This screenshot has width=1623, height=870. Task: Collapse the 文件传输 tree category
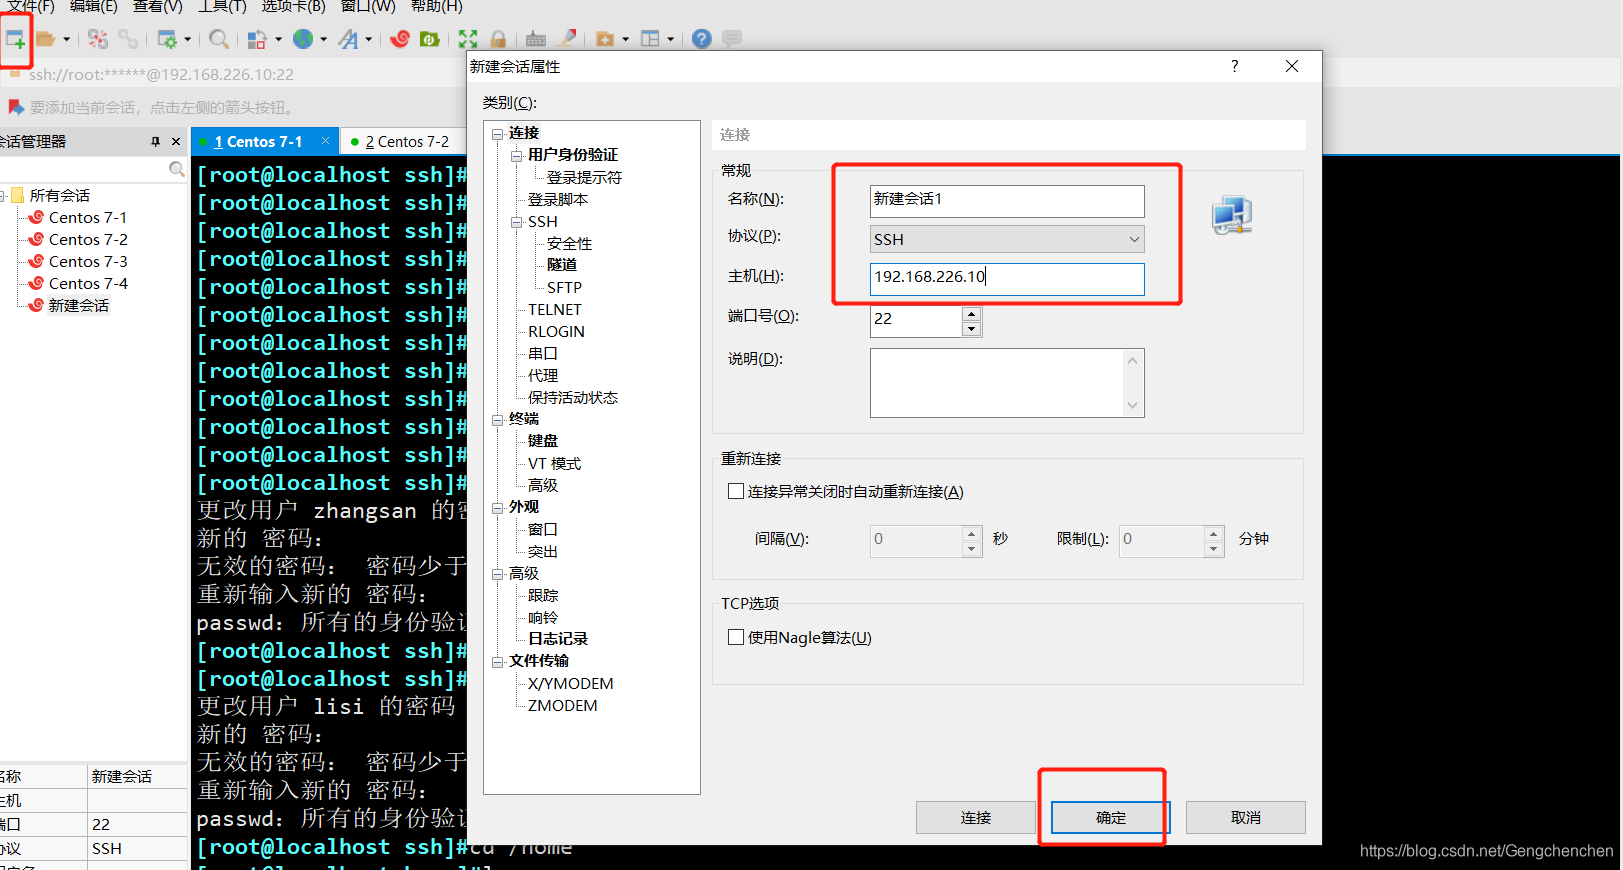498,662
